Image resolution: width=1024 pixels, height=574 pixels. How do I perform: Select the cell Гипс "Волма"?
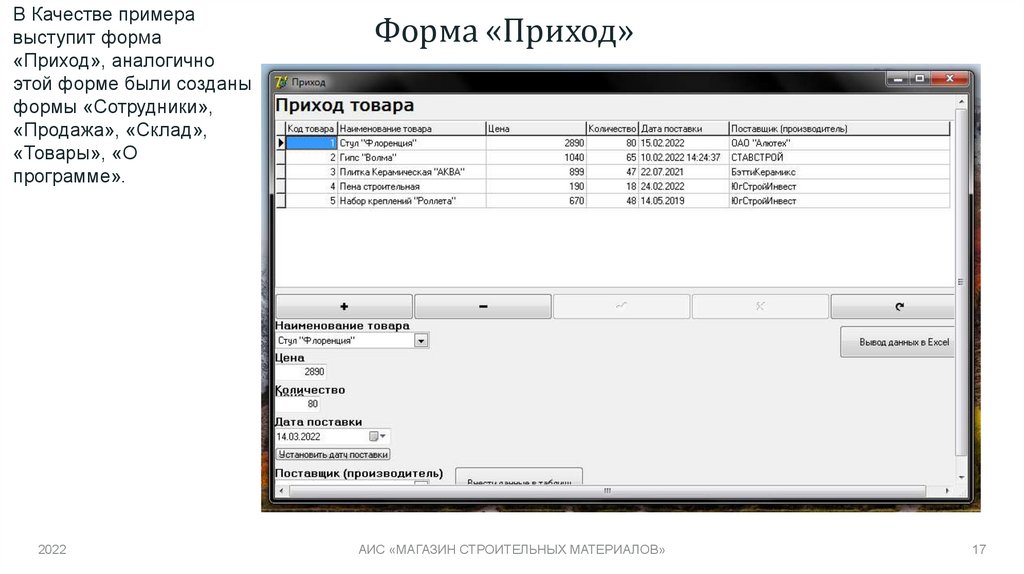pyautogui.click(x=411, y=157)
